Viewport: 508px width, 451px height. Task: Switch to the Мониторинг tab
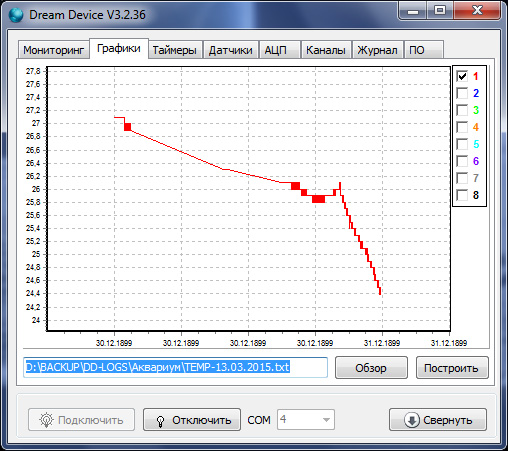54,50
